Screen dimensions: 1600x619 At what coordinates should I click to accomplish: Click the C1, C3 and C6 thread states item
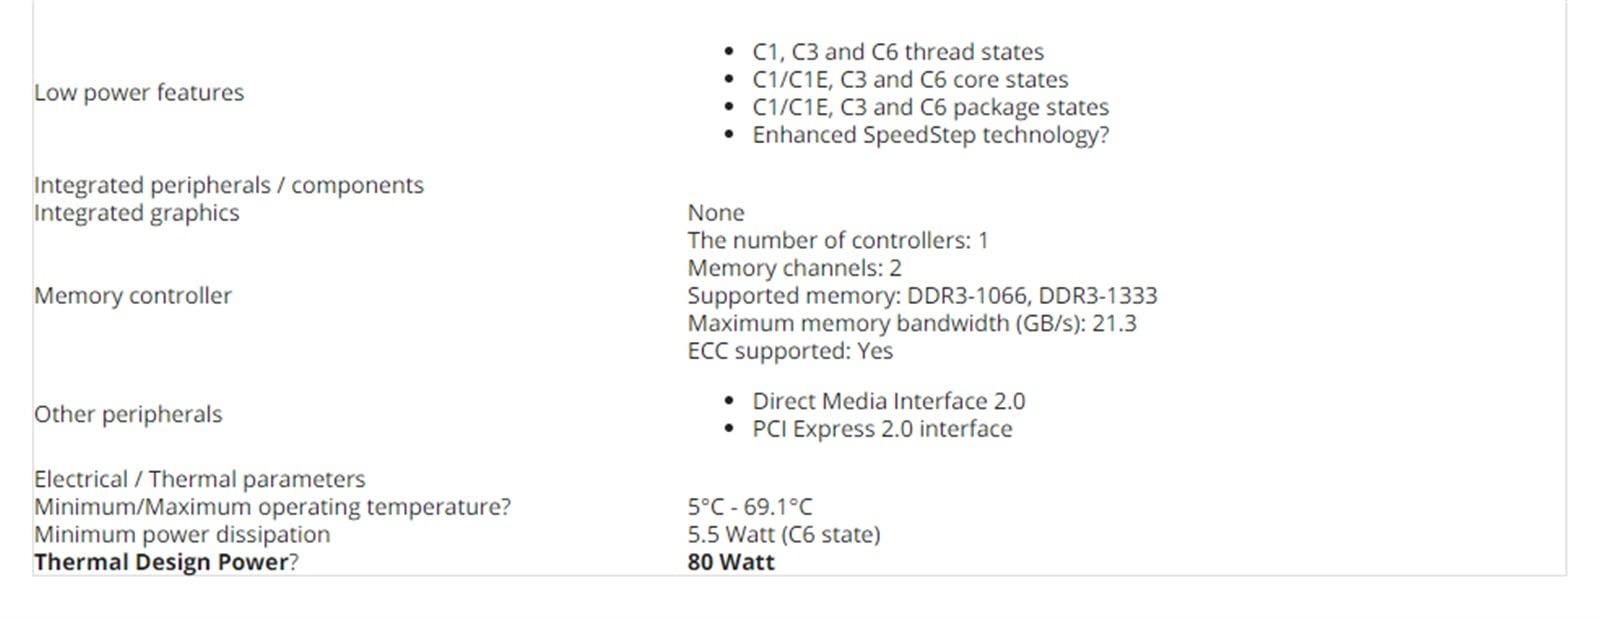897,52
